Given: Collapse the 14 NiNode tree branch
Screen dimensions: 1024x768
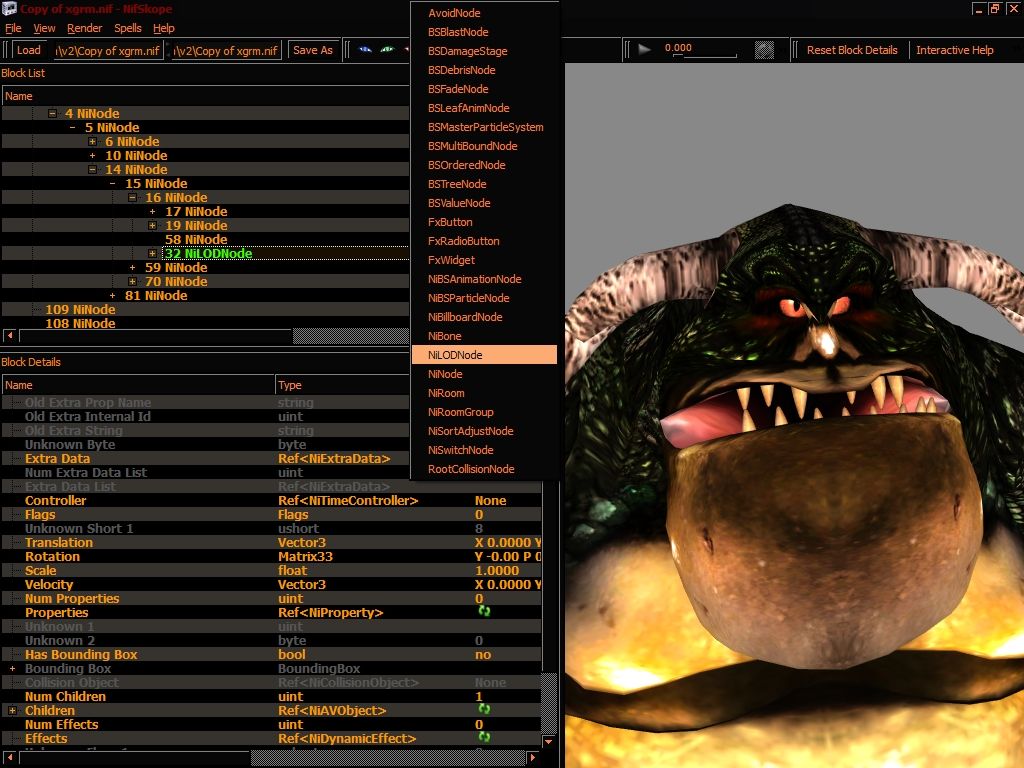Looking at the screenshot, I should [92, 170].
